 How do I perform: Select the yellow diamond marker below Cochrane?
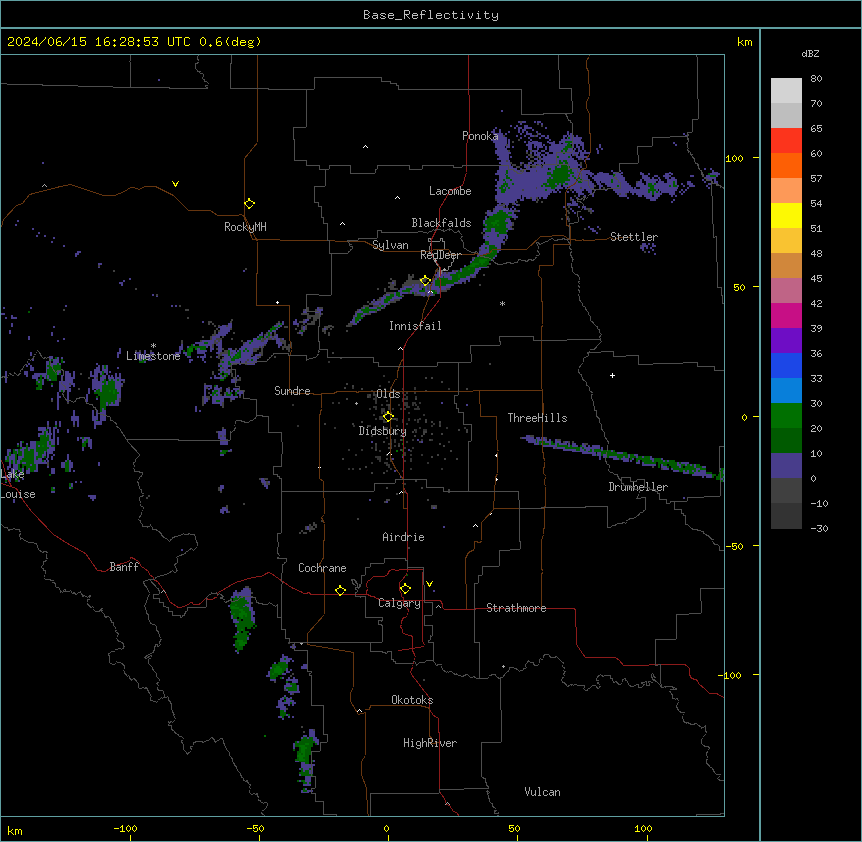(x=340, y=590)
